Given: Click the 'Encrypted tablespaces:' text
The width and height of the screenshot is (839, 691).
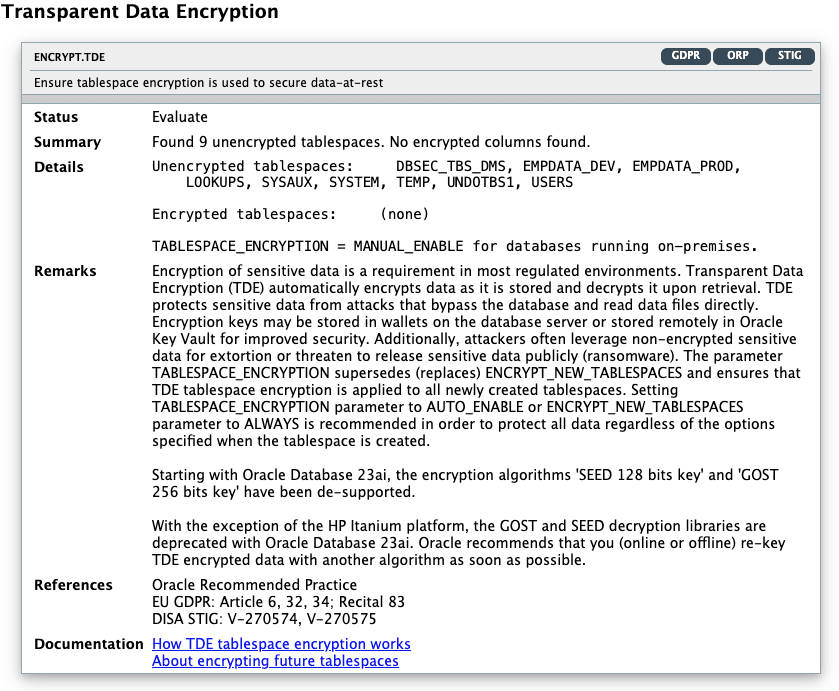Looking at the screenshot, I should (244, 215).
